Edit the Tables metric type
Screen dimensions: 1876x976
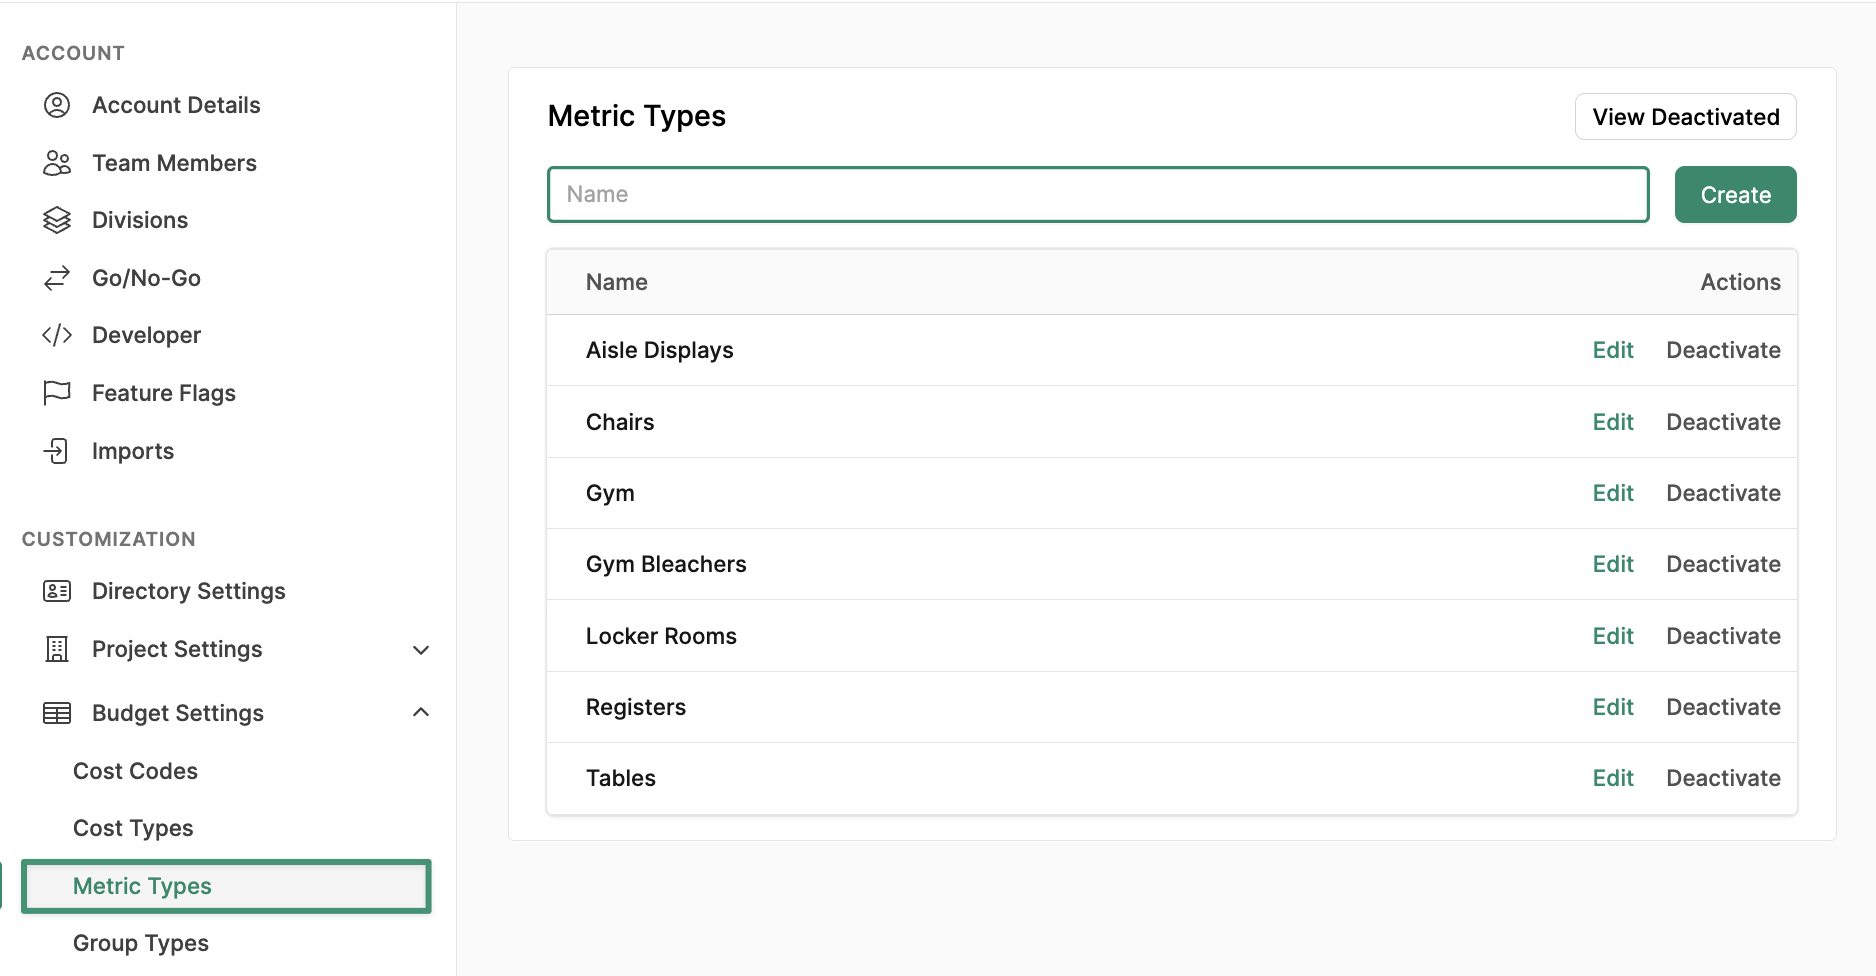point(1613,778)
